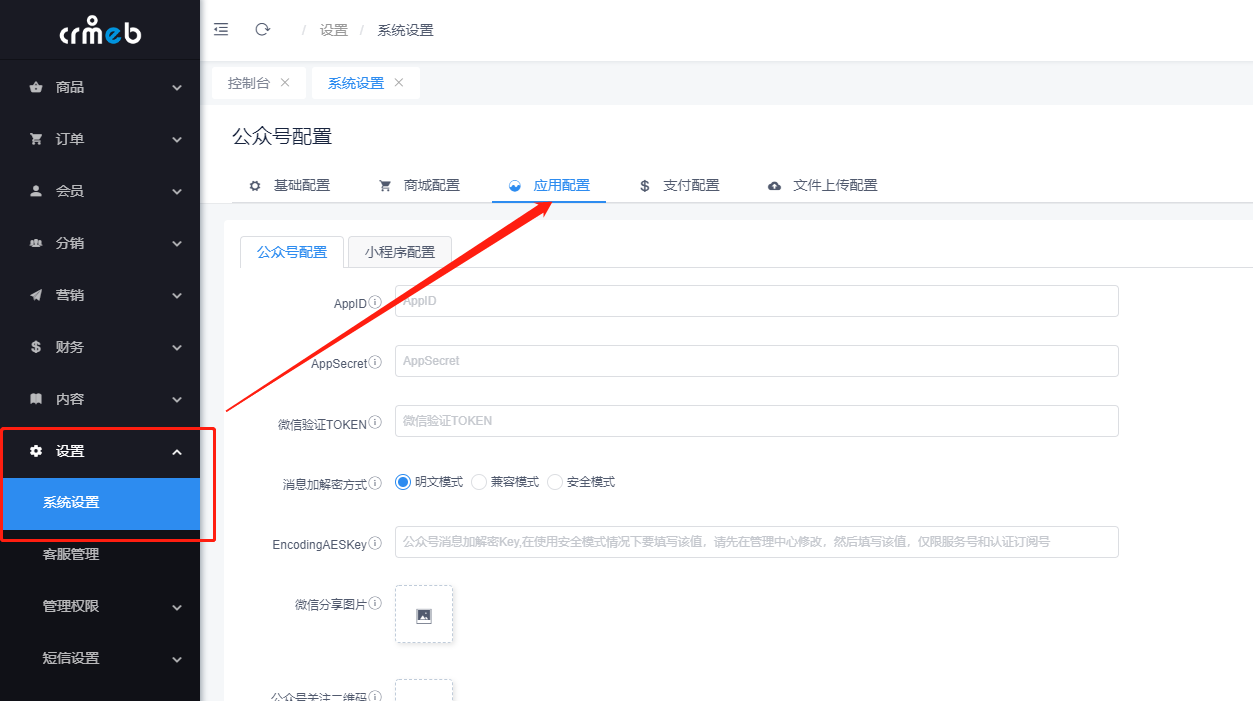Click the cloud upload icon beside 文件上传配置
The image size is (1253, 701).
[x=775, y=186]
